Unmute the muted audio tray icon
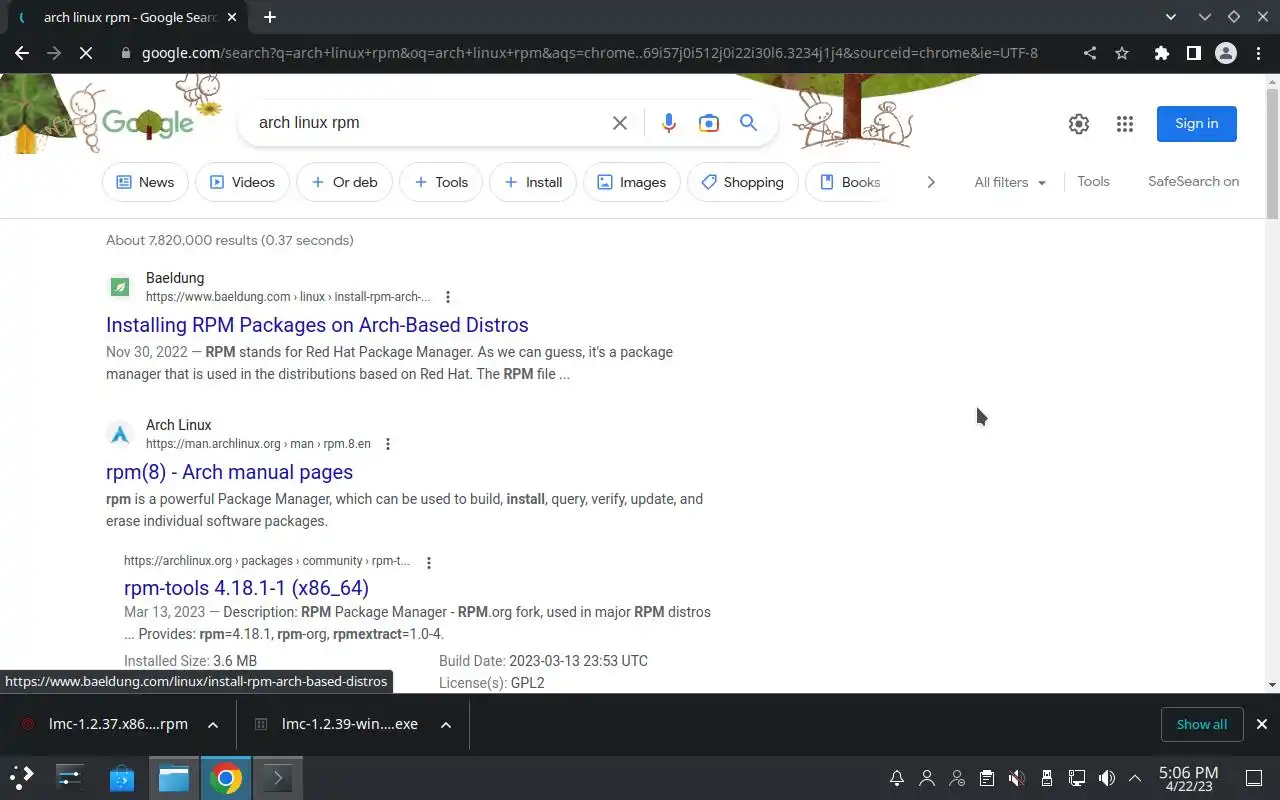 1017,778
